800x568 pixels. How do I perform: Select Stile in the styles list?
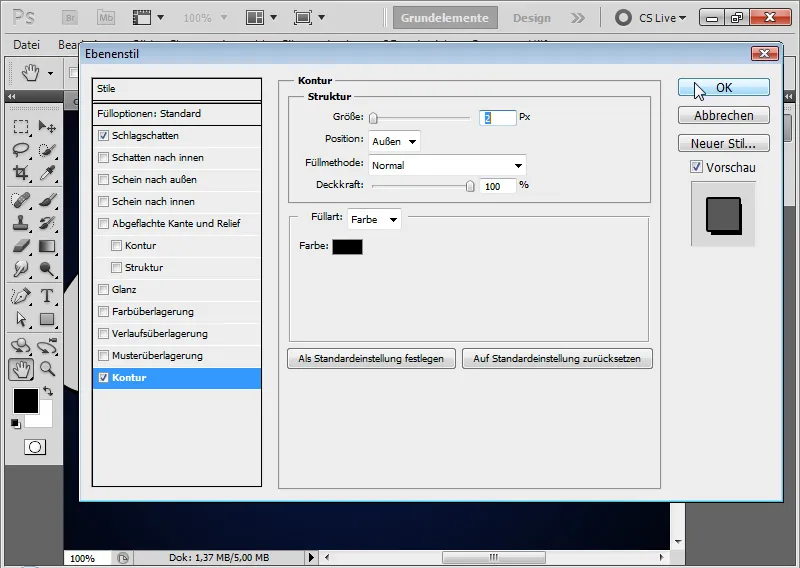[x=177, y=89]
